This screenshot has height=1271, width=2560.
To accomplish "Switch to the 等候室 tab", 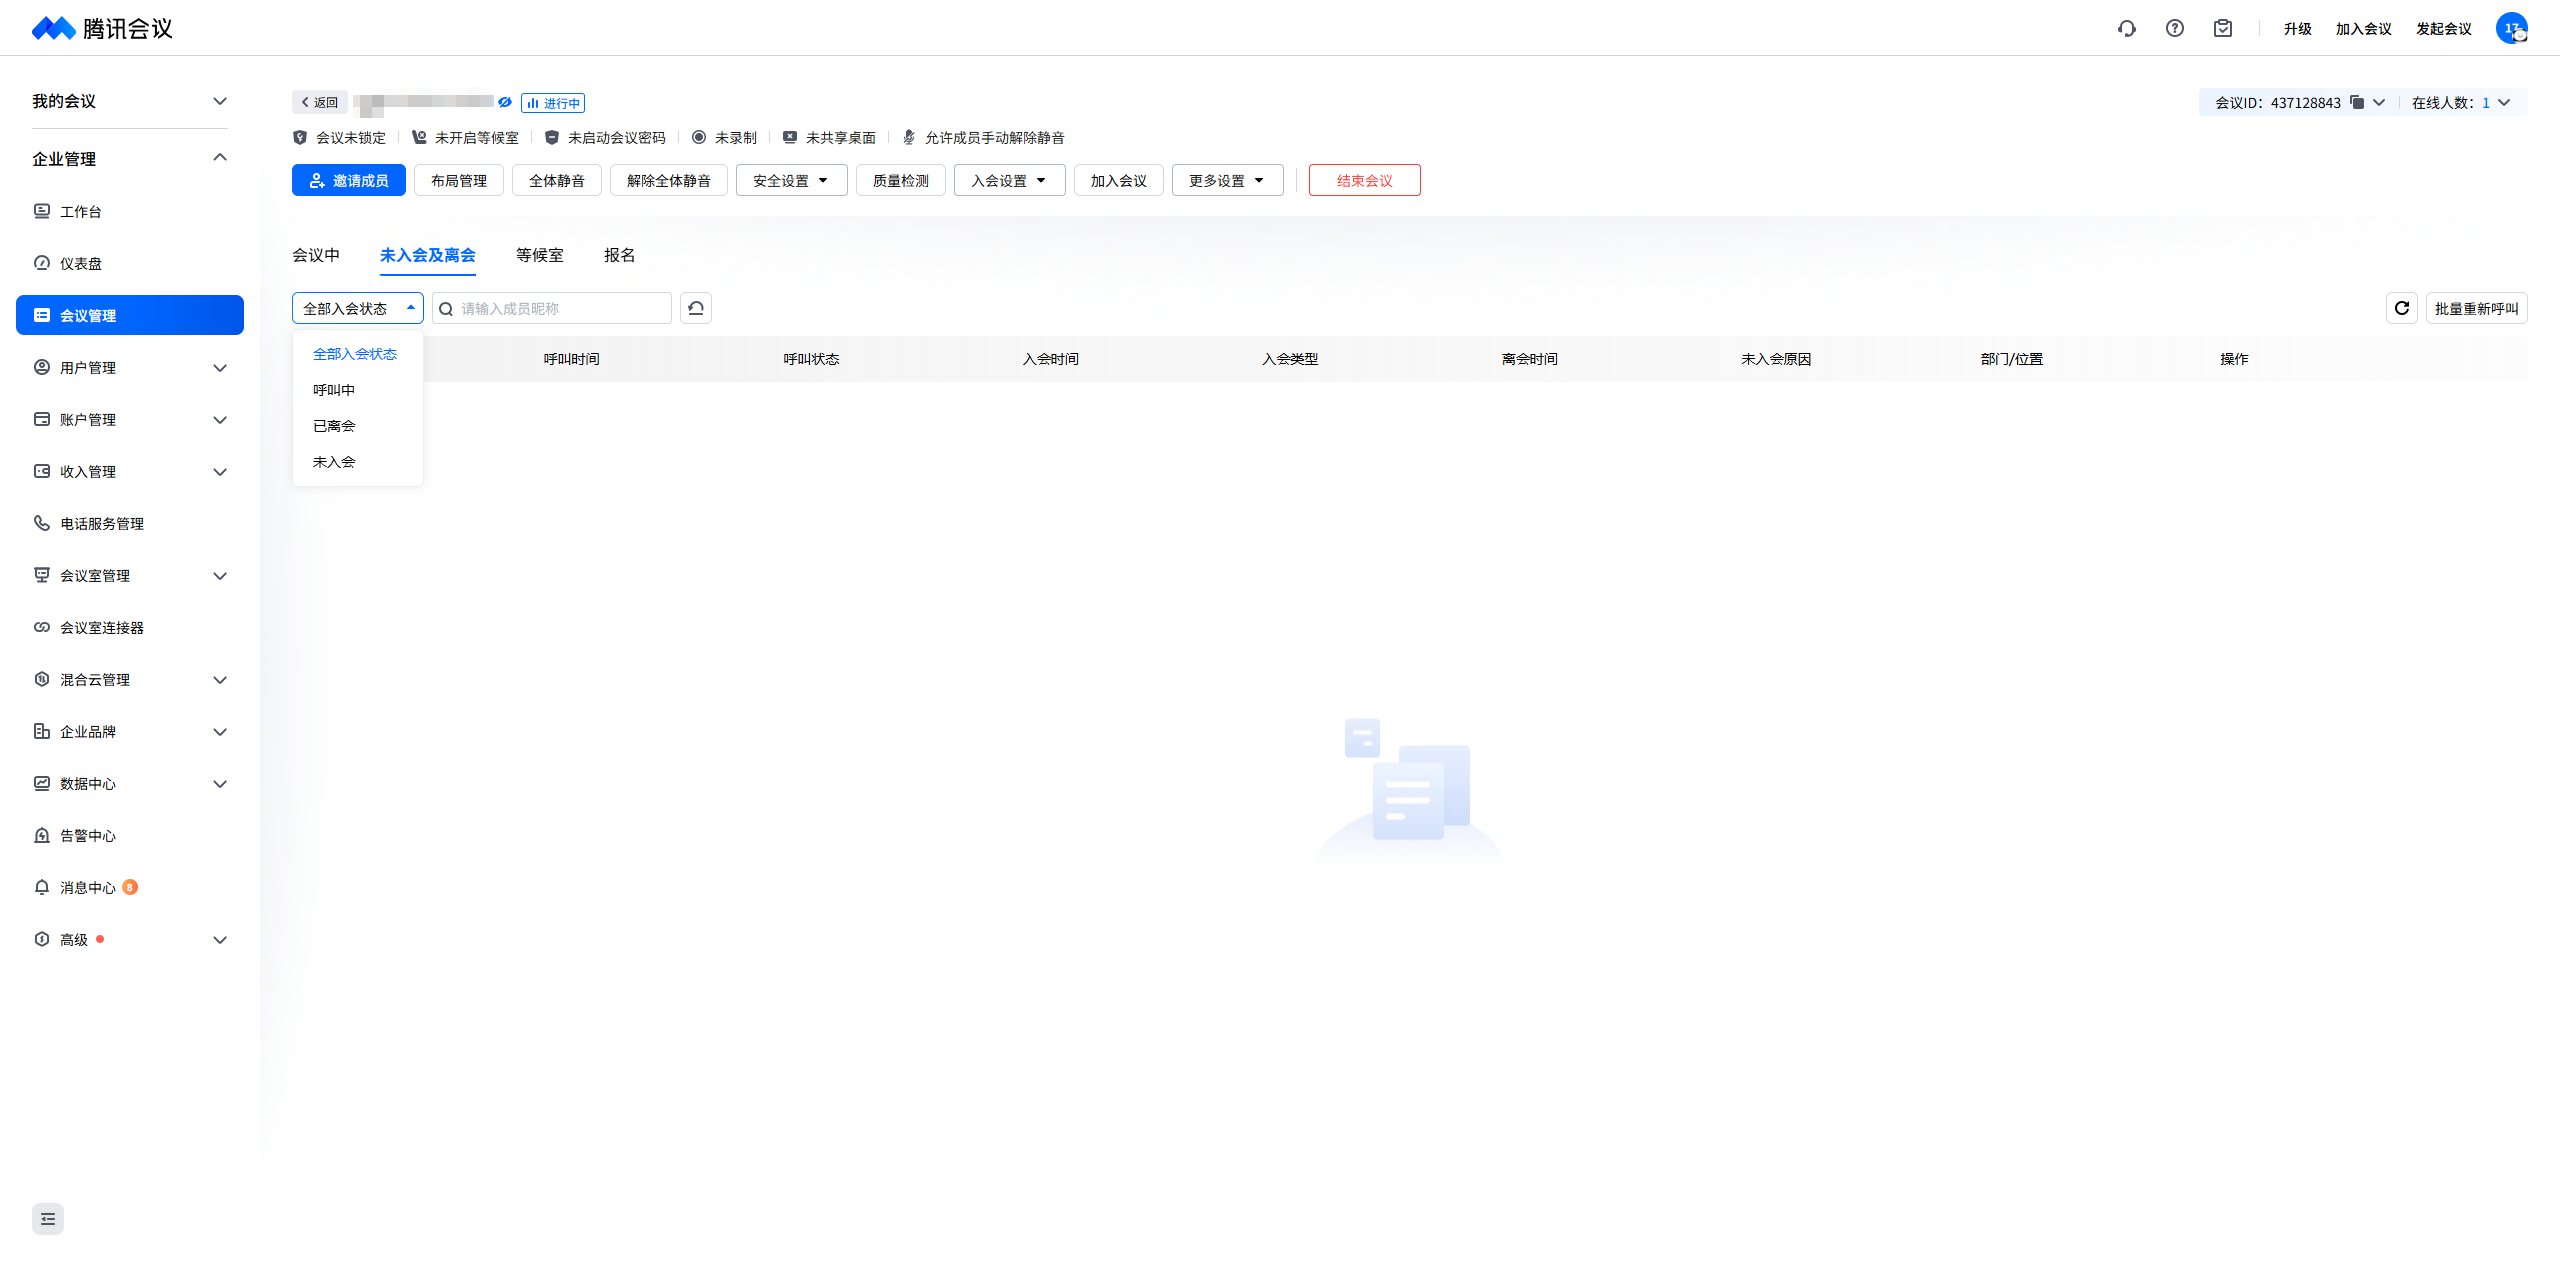I will [540, 255].
